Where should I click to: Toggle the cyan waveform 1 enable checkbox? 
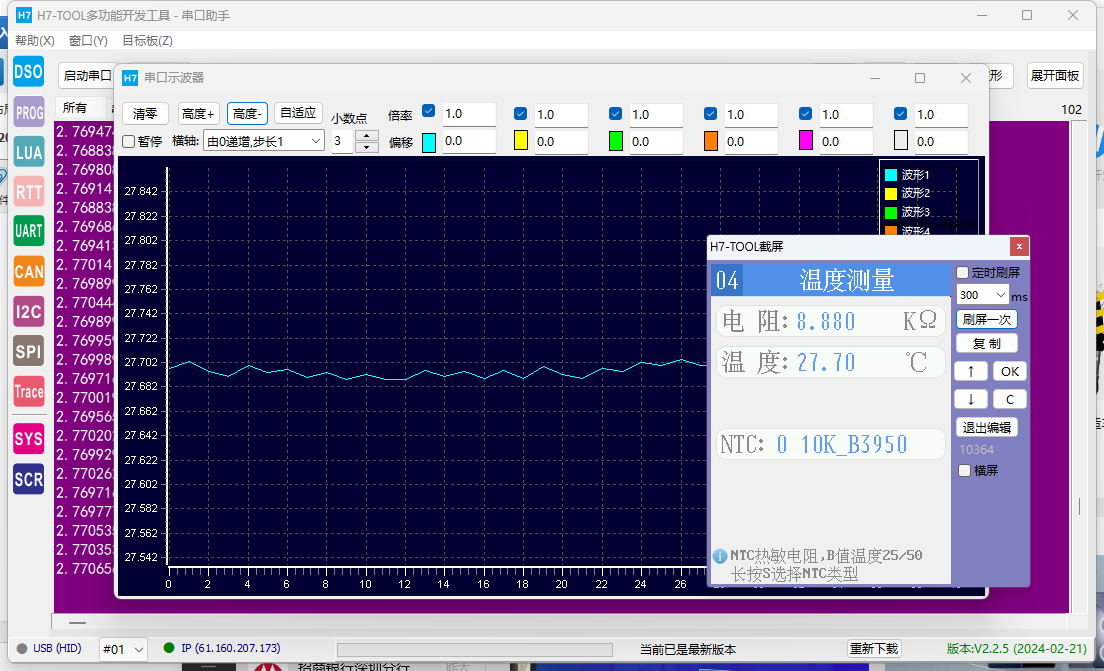pyautogui.click(x=428, y=111)
